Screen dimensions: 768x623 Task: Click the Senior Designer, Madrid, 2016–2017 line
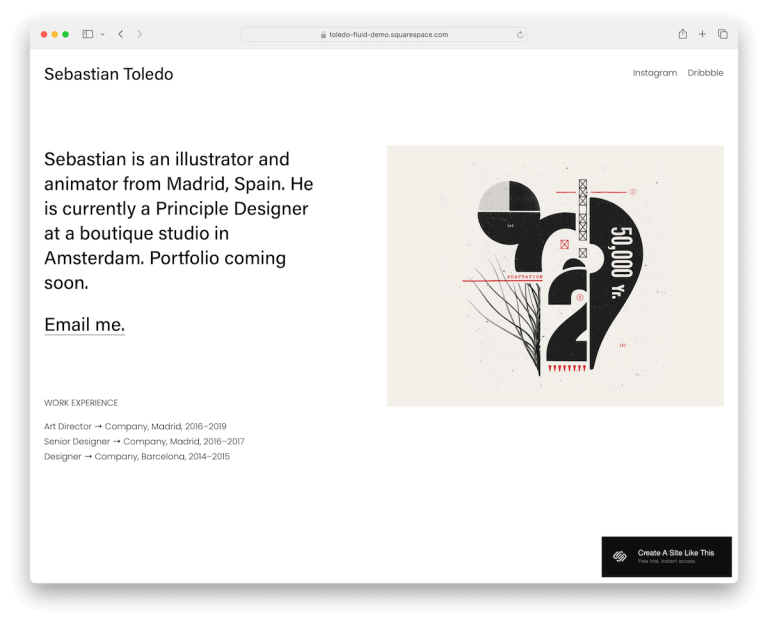[144, 441]
